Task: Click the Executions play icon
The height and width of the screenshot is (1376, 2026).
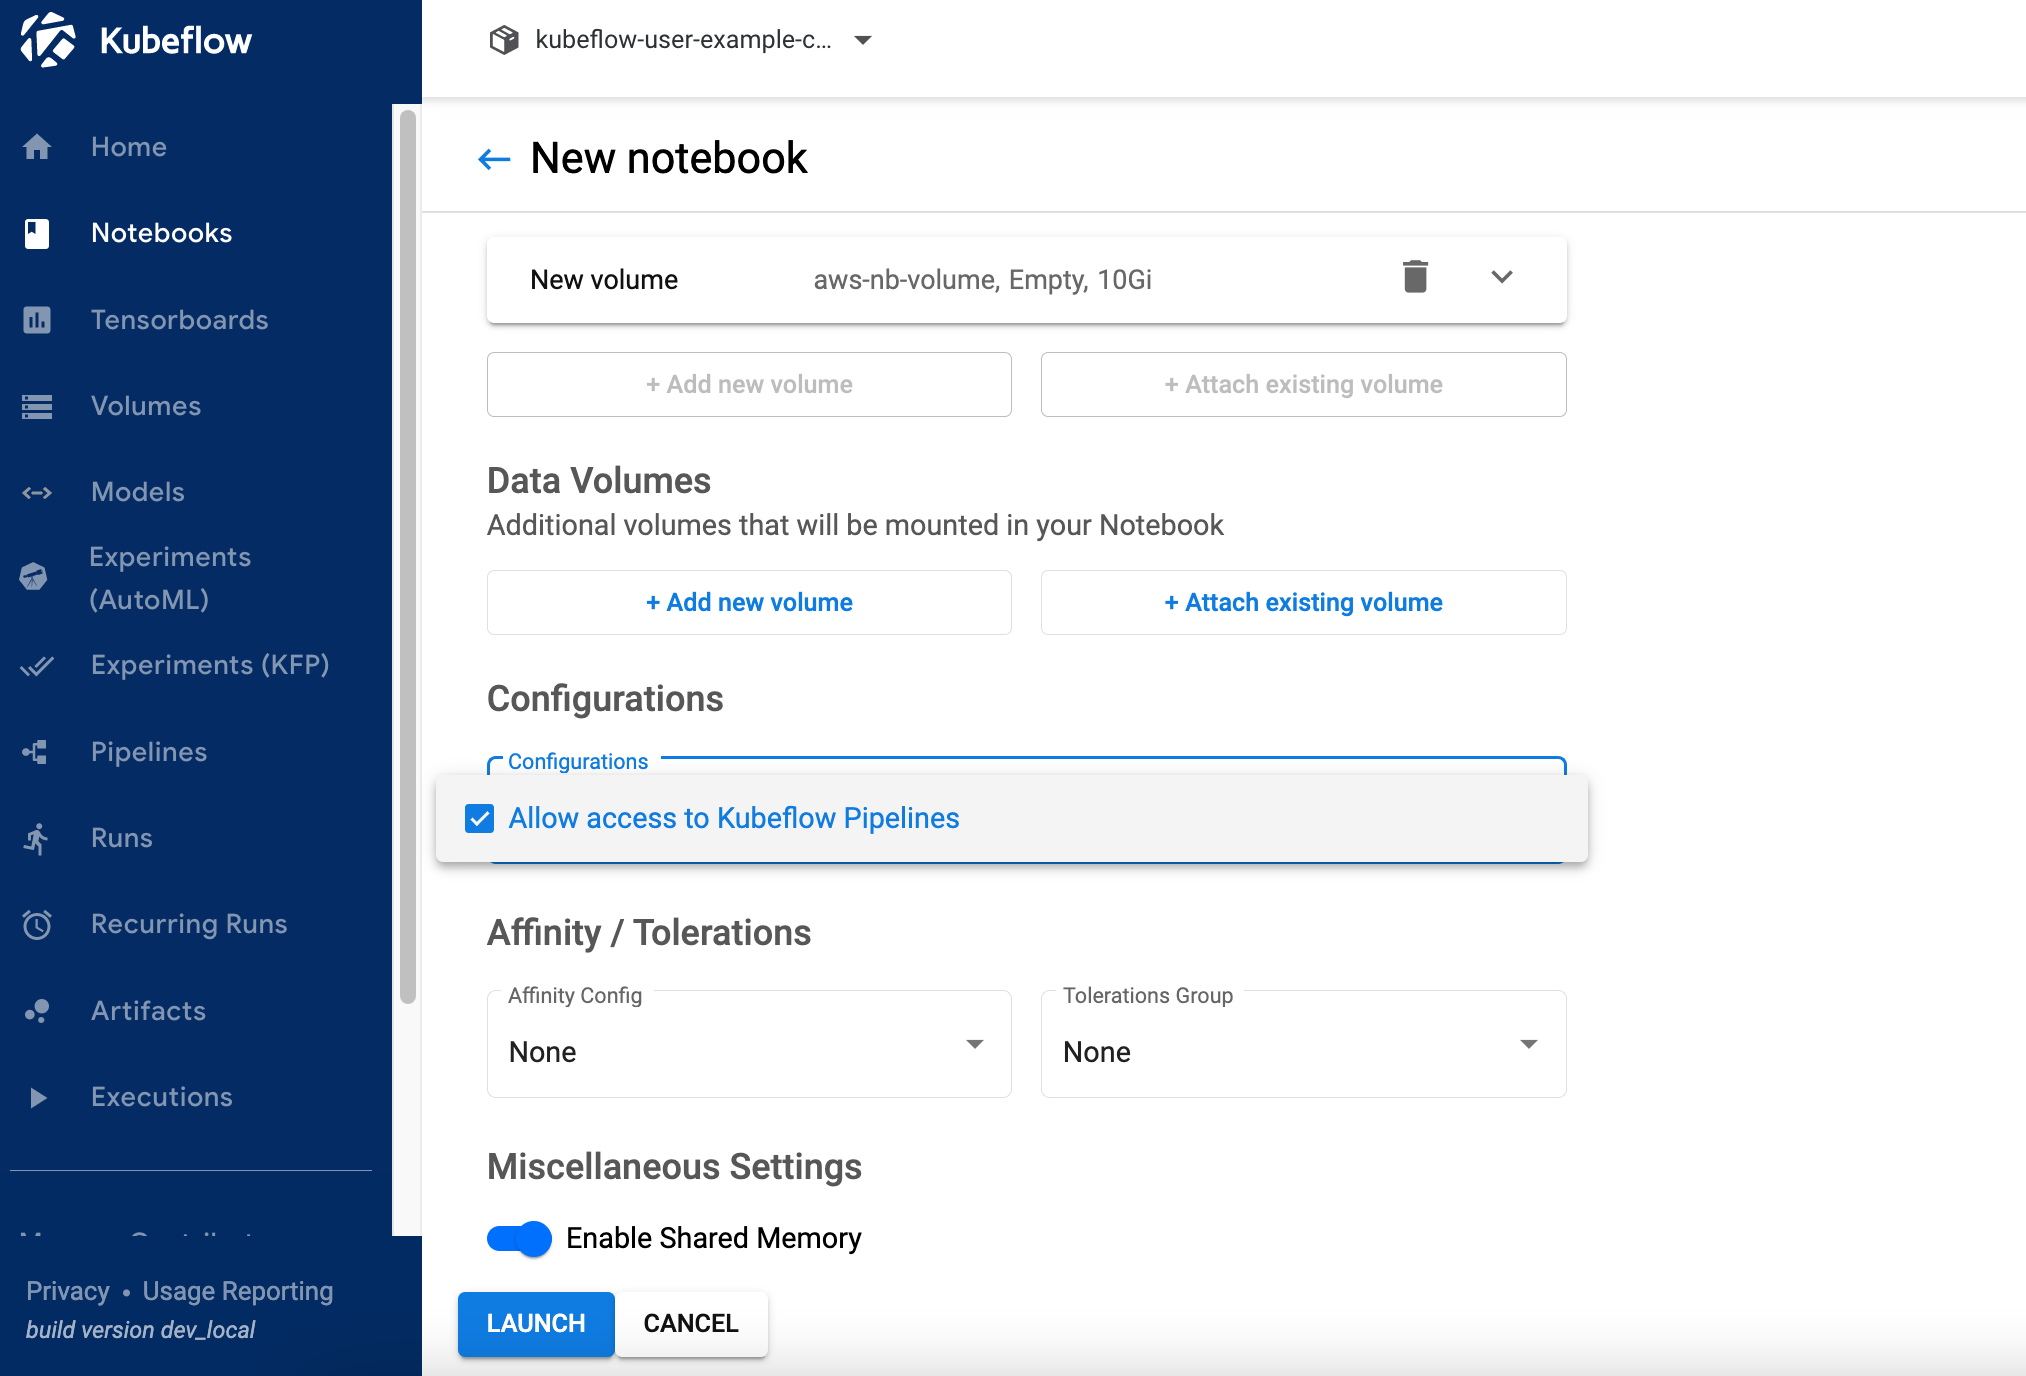Action: pos(38,1097)
